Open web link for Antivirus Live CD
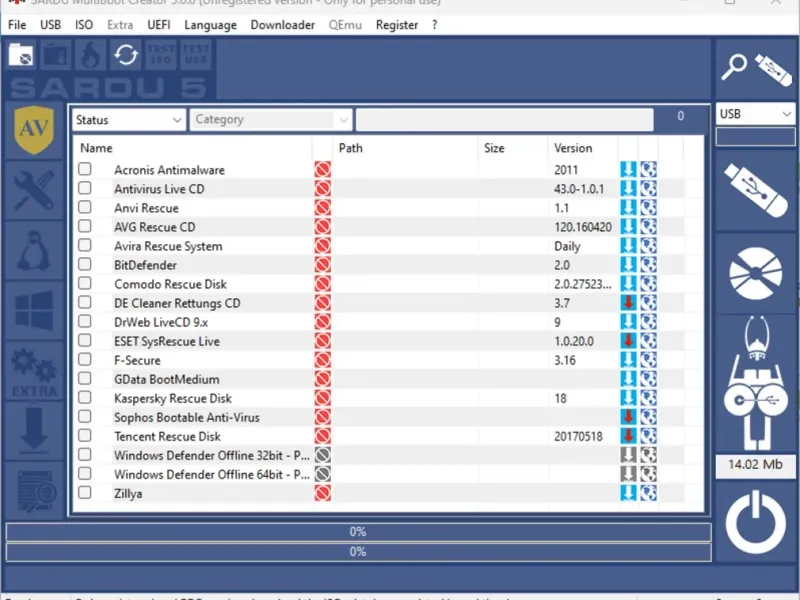Viewport: 800px width, 600px height. click(x=648, y=189)
